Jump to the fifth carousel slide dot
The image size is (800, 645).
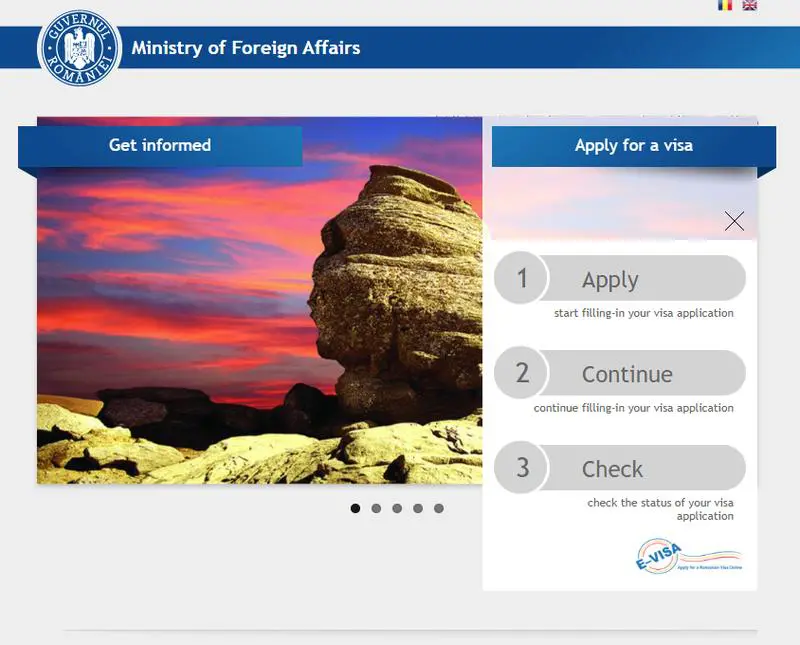(439, 508)
